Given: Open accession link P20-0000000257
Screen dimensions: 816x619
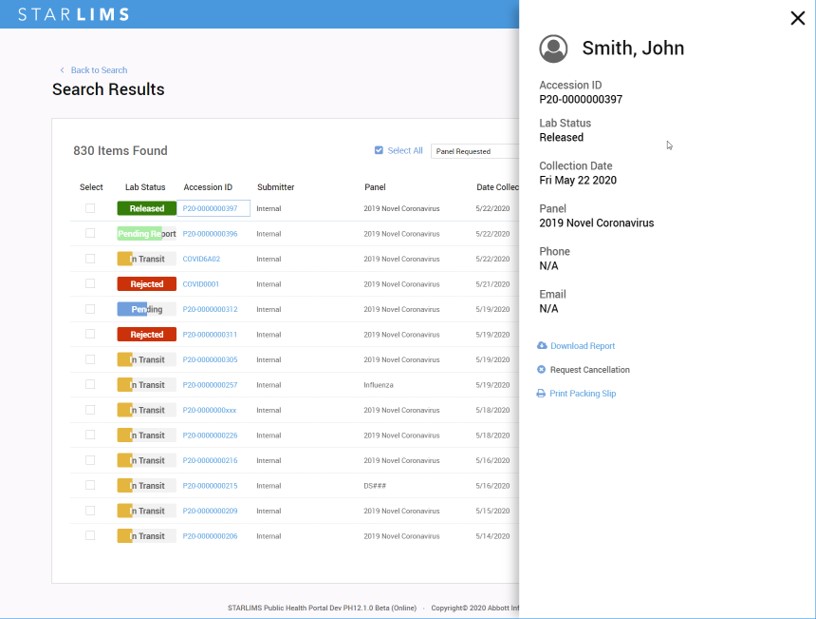Looking at the screenshot, I should point(210,385).
